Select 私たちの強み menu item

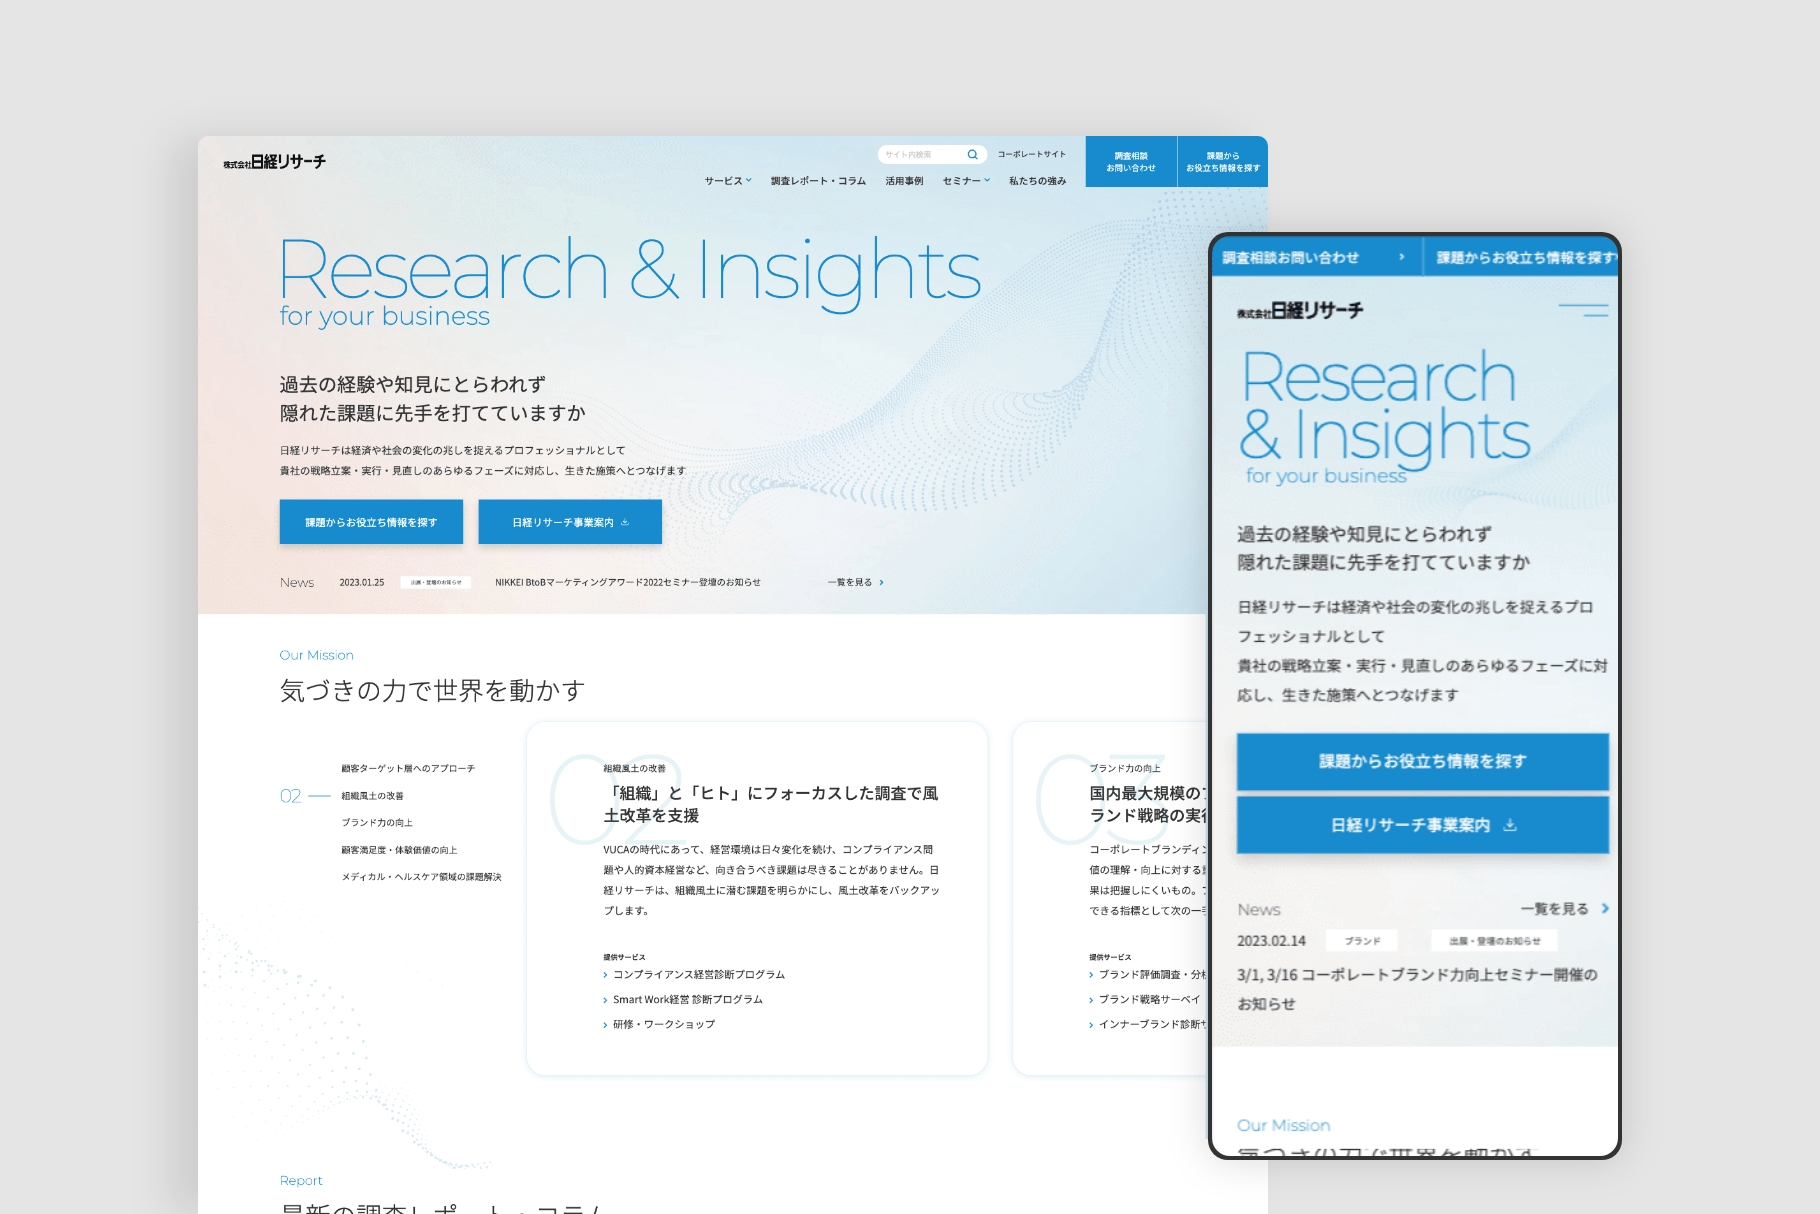1037,181
